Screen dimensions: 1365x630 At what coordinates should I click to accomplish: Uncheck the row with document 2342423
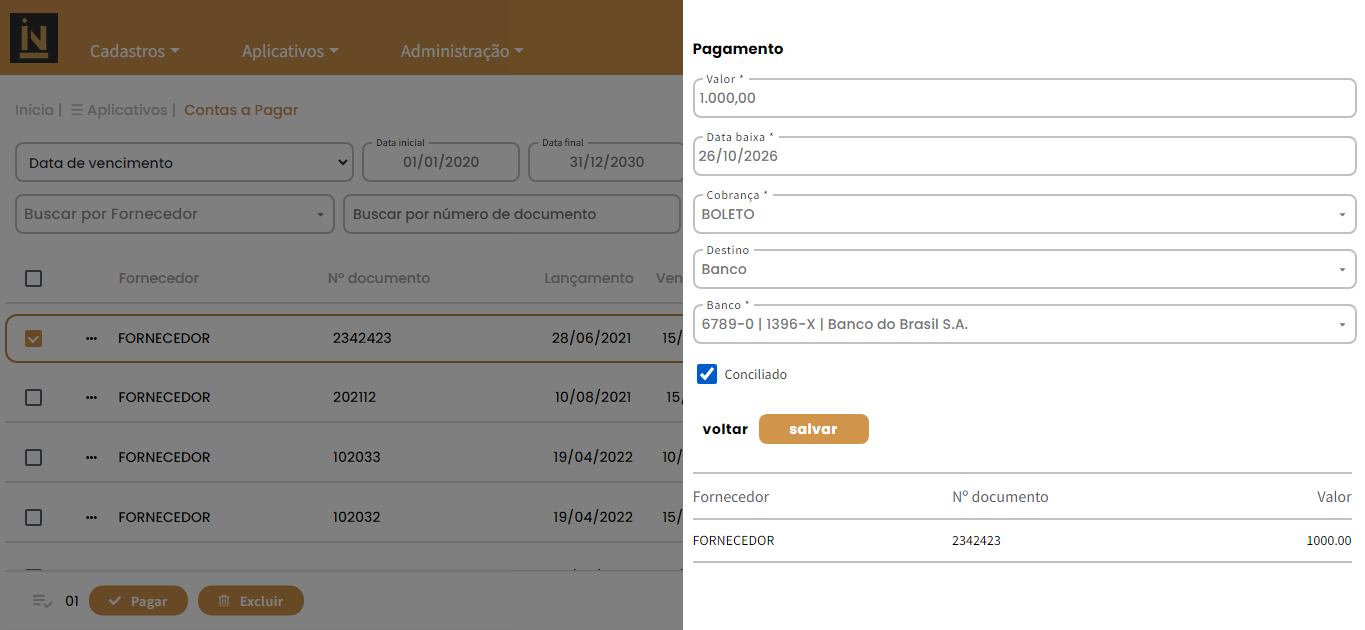[x=33, y=338]
